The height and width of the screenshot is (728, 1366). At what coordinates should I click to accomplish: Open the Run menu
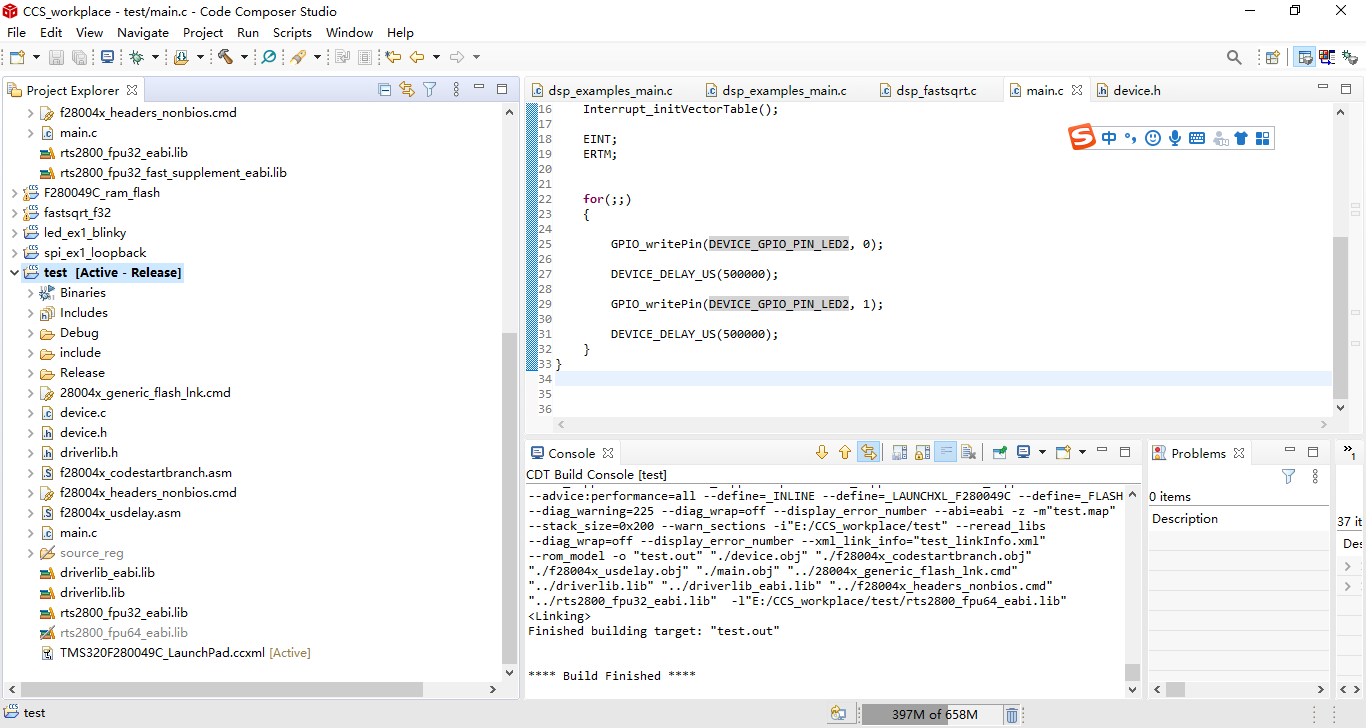(x=247, y=32)
